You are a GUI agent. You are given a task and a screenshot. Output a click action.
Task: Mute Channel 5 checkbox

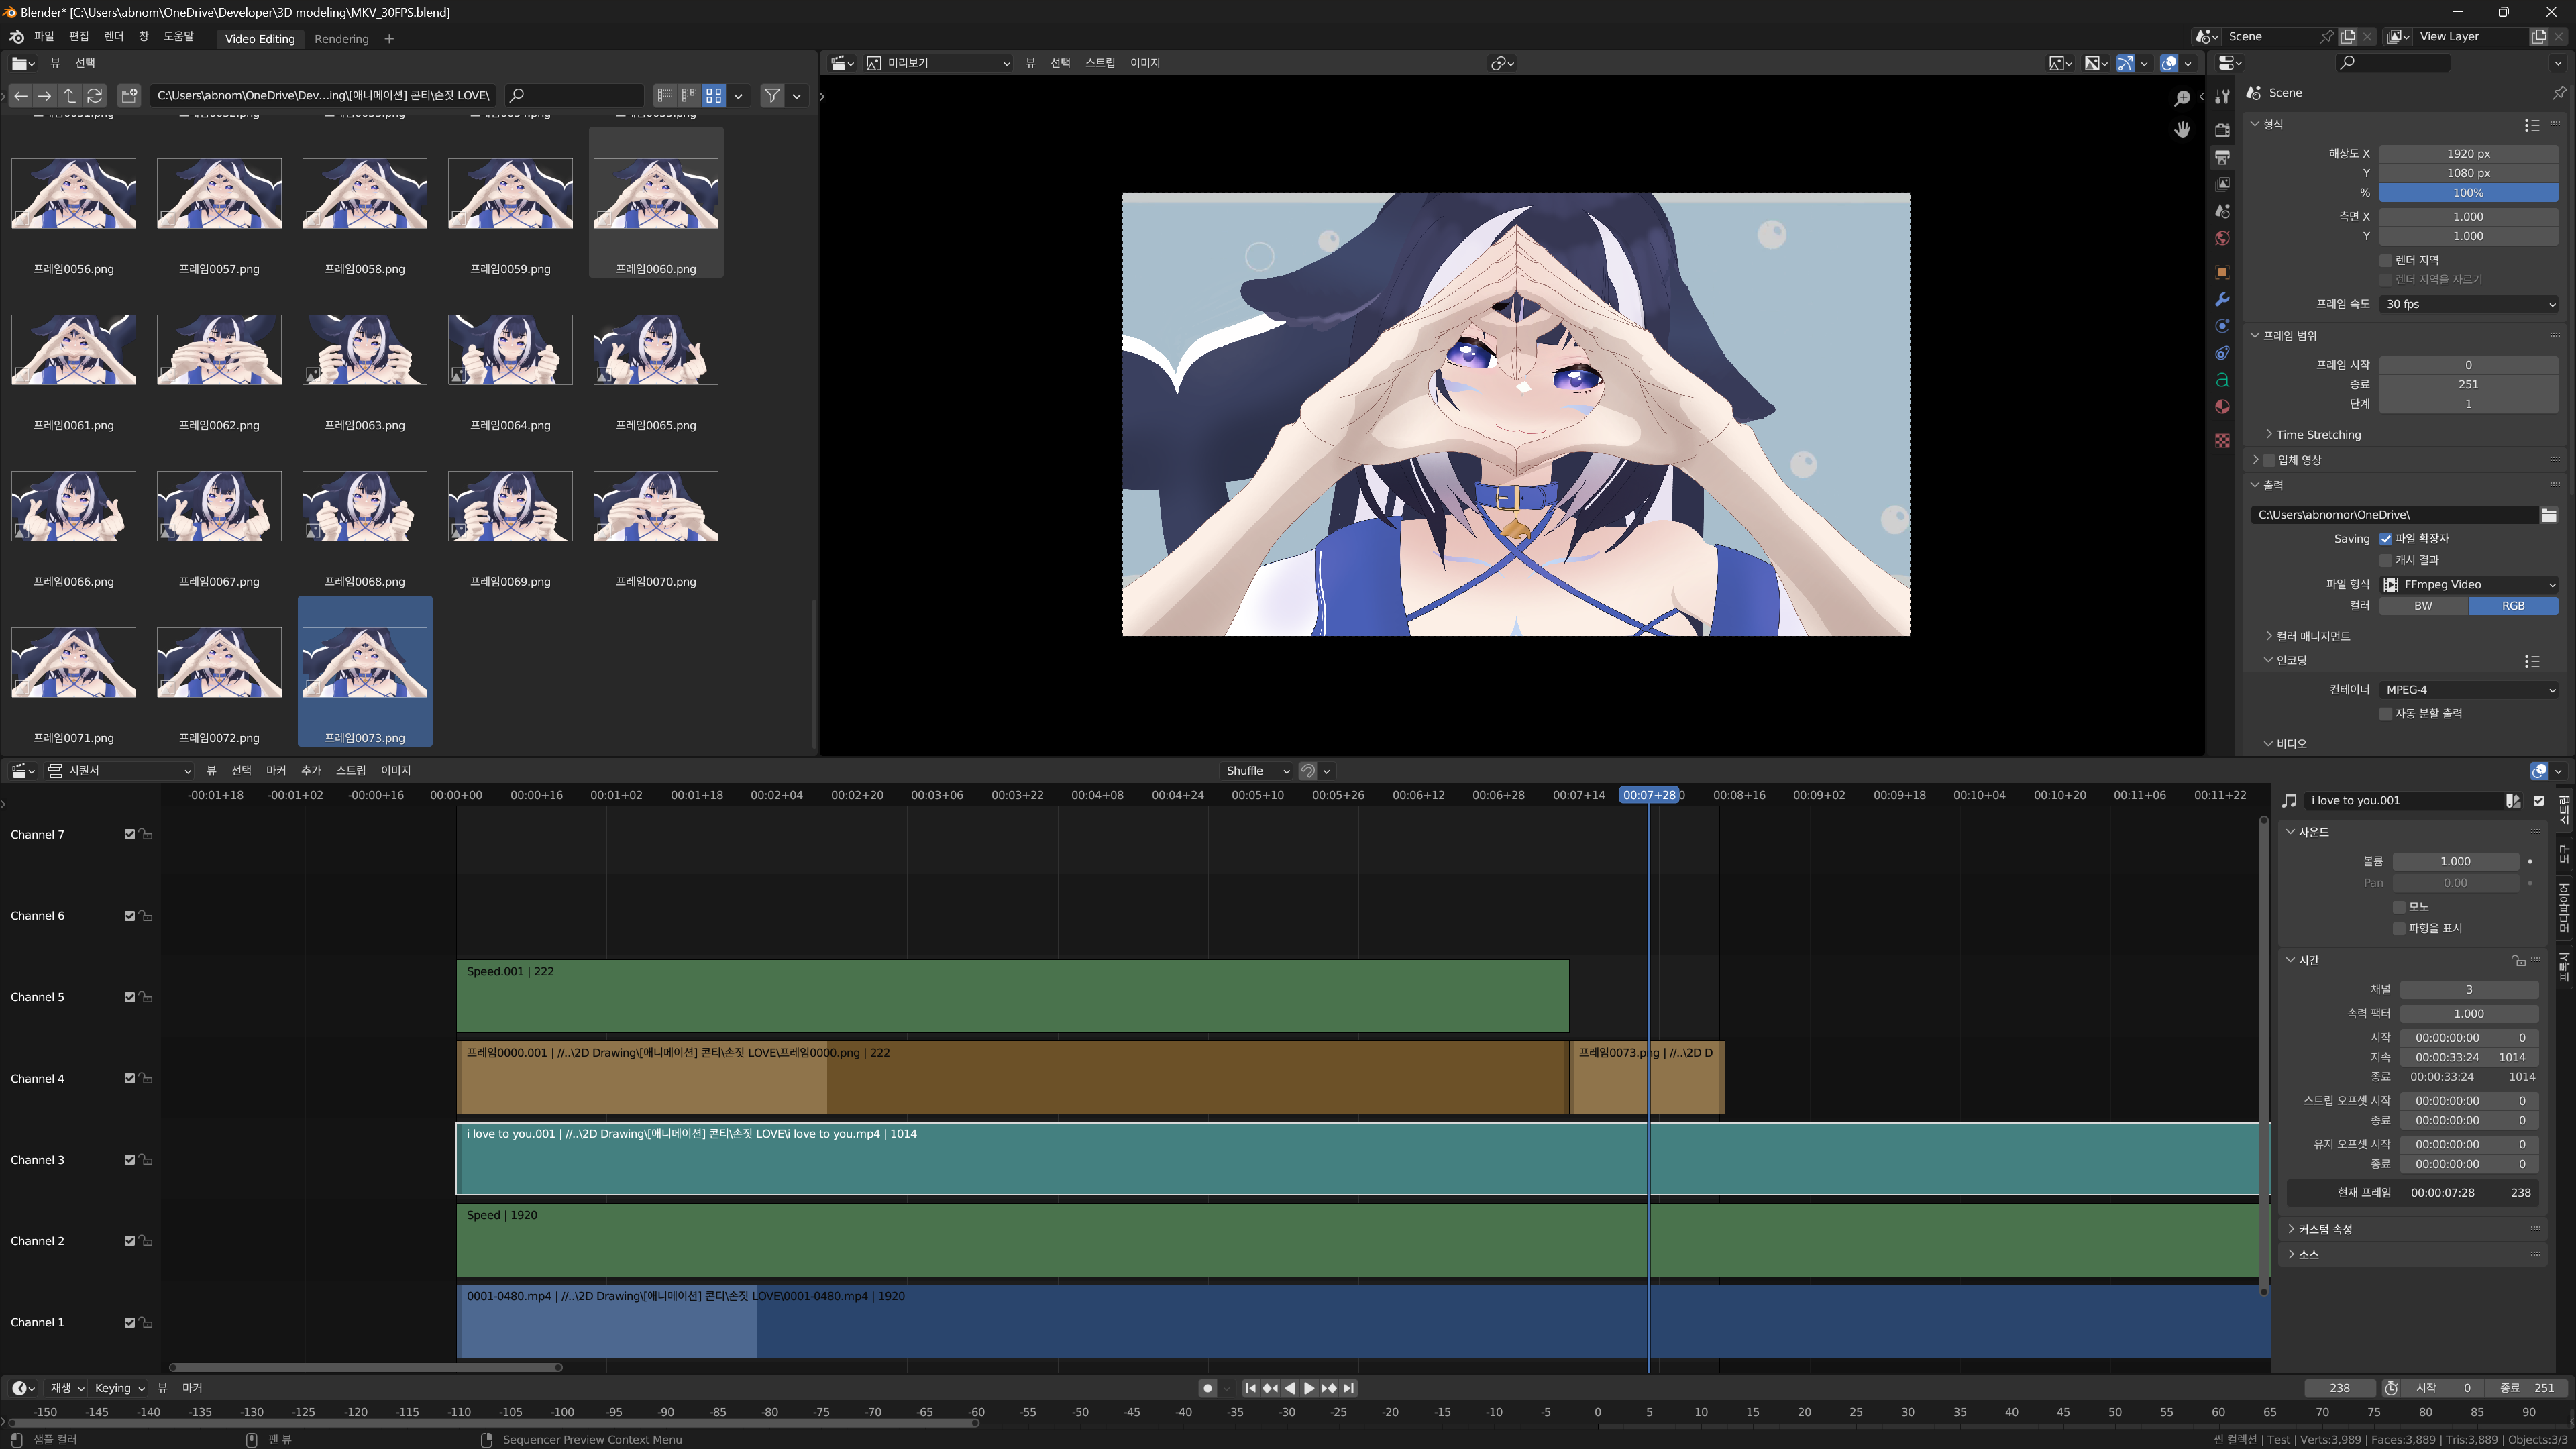tap(129, 997)
